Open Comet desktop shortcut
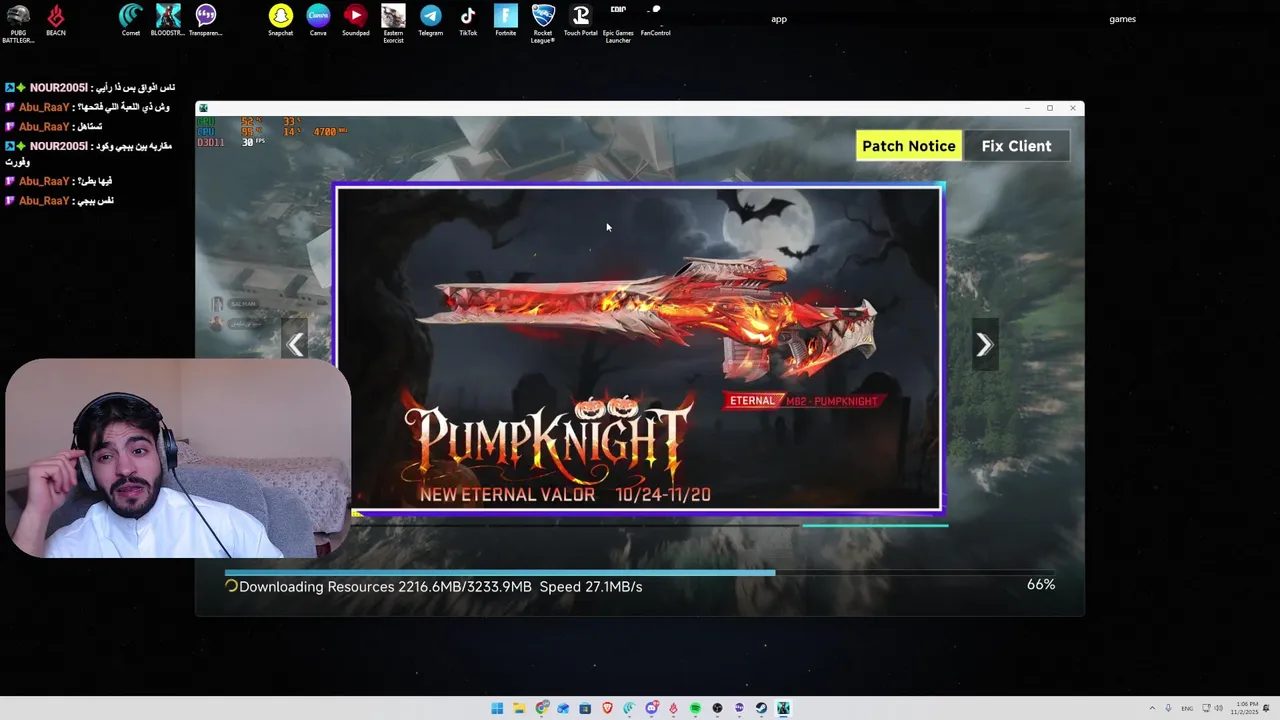1280x720 pixels. coord(131,21)
